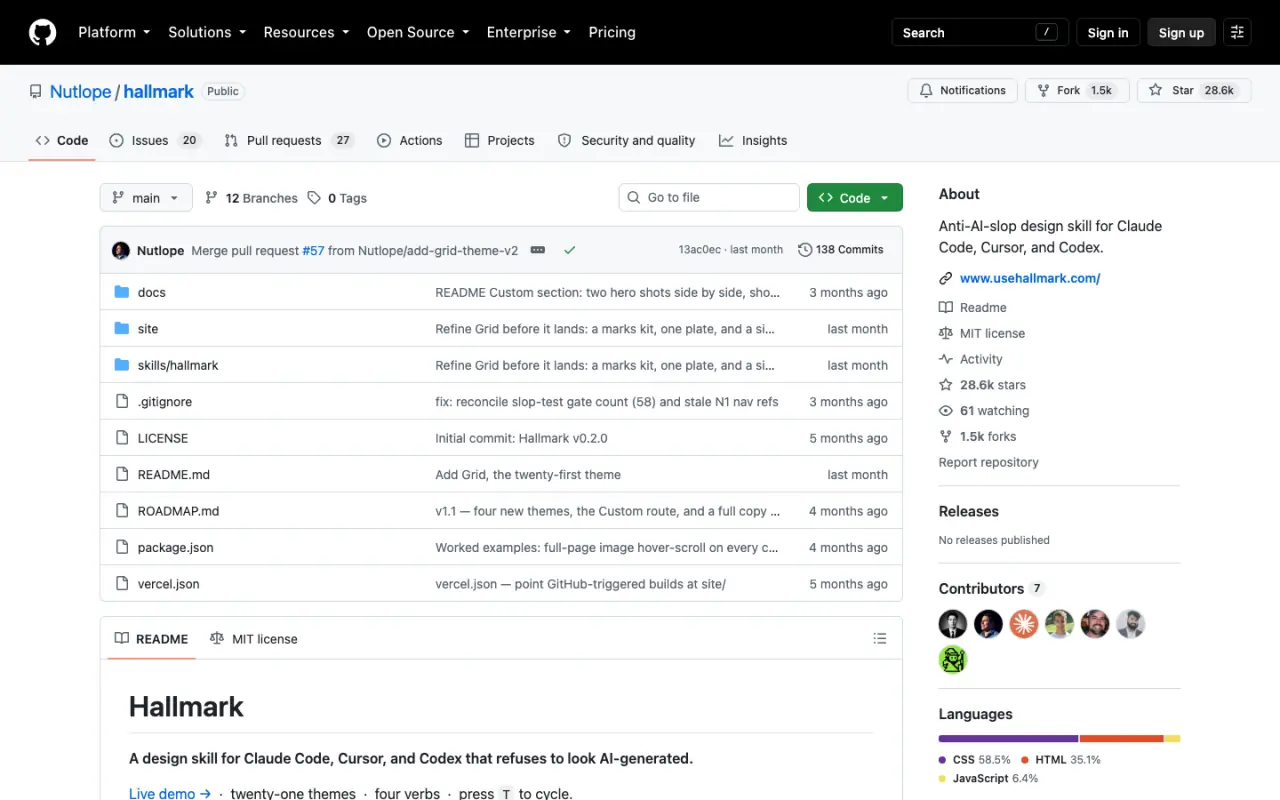The height and width of the screenshot is (800, 1280).
Task: Open the ROADMAP.md file
Action: click(178, 511)
